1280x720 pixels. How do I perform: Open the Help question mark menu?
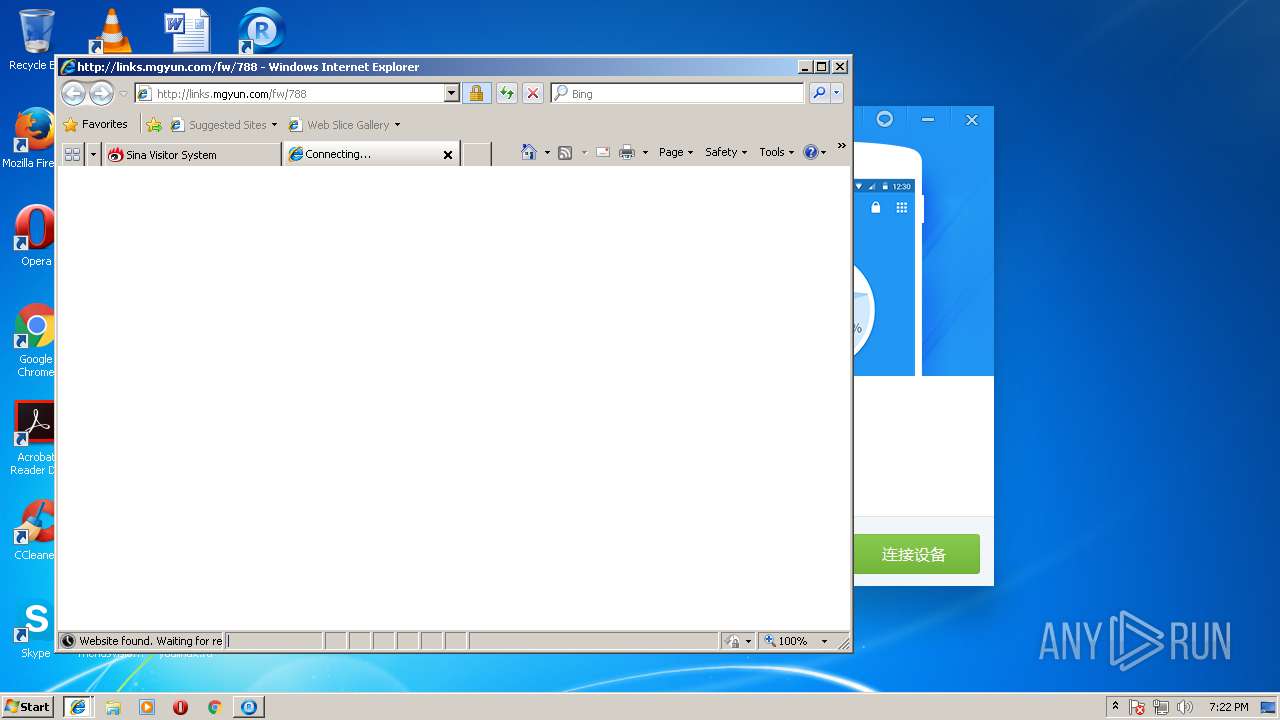(815, 152)
